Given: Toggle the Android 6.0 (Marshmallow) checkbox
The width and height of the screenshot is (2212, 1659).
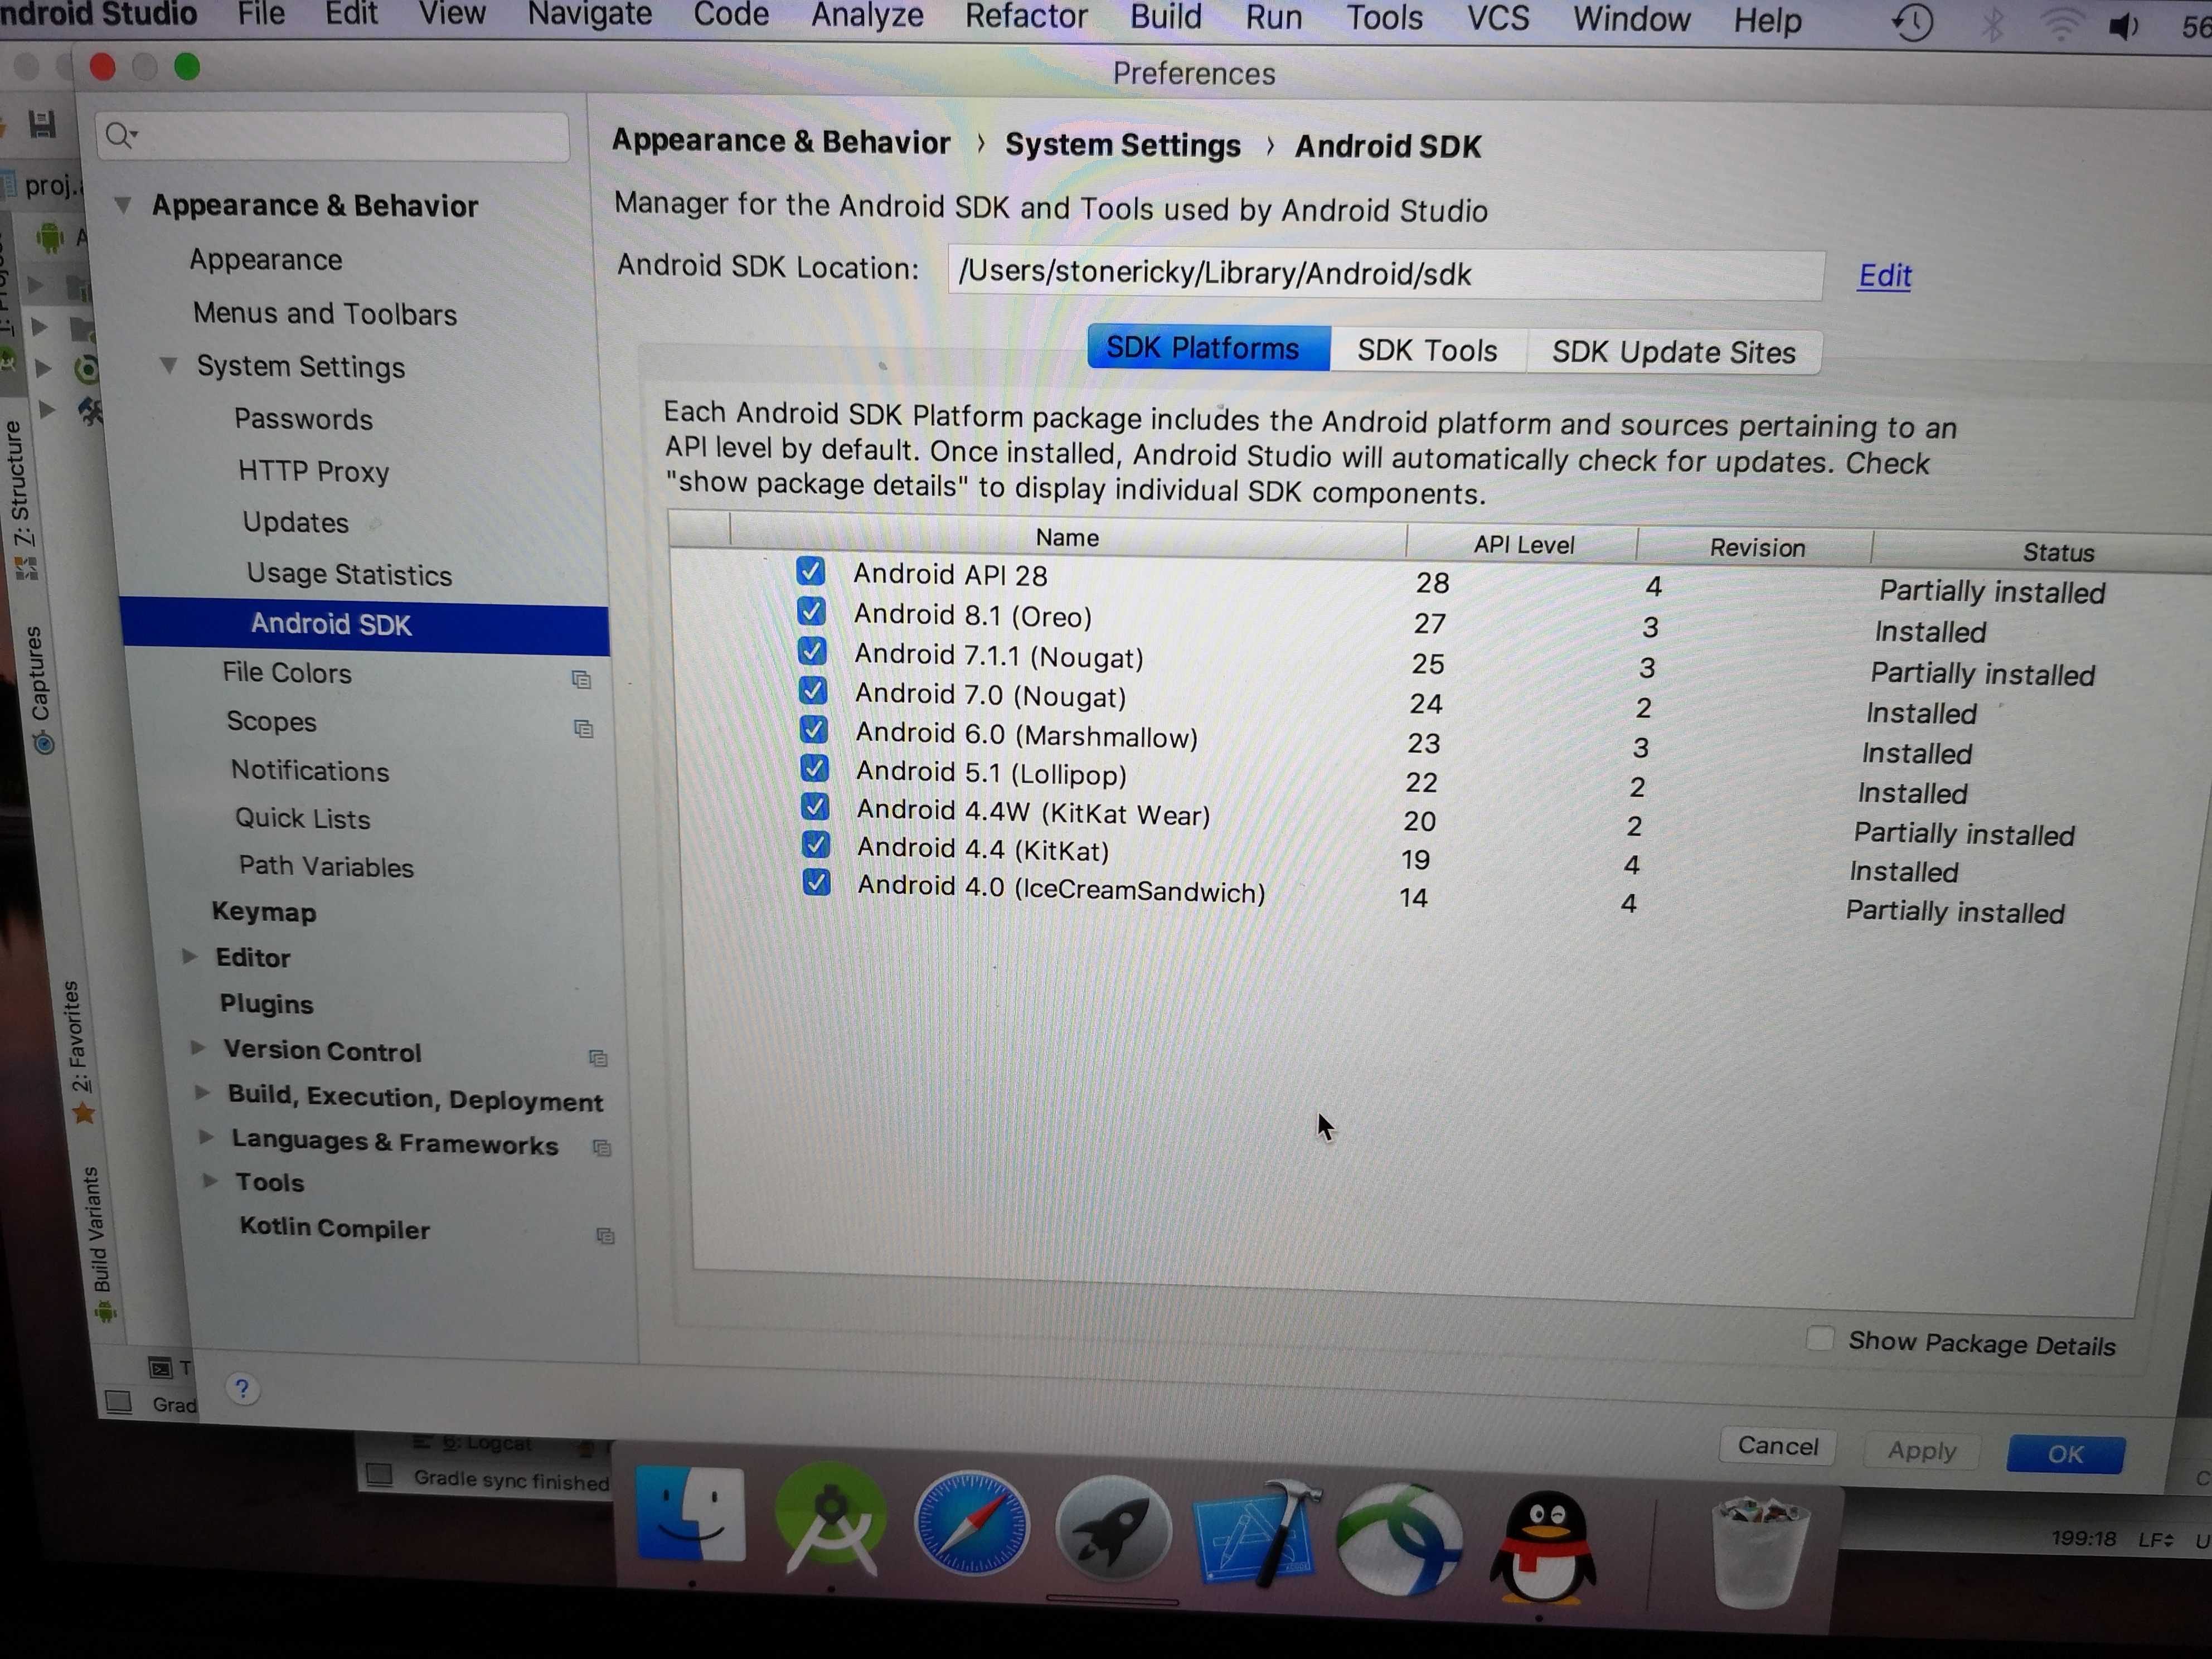Looking at the screenshot, I should [814, 730].
